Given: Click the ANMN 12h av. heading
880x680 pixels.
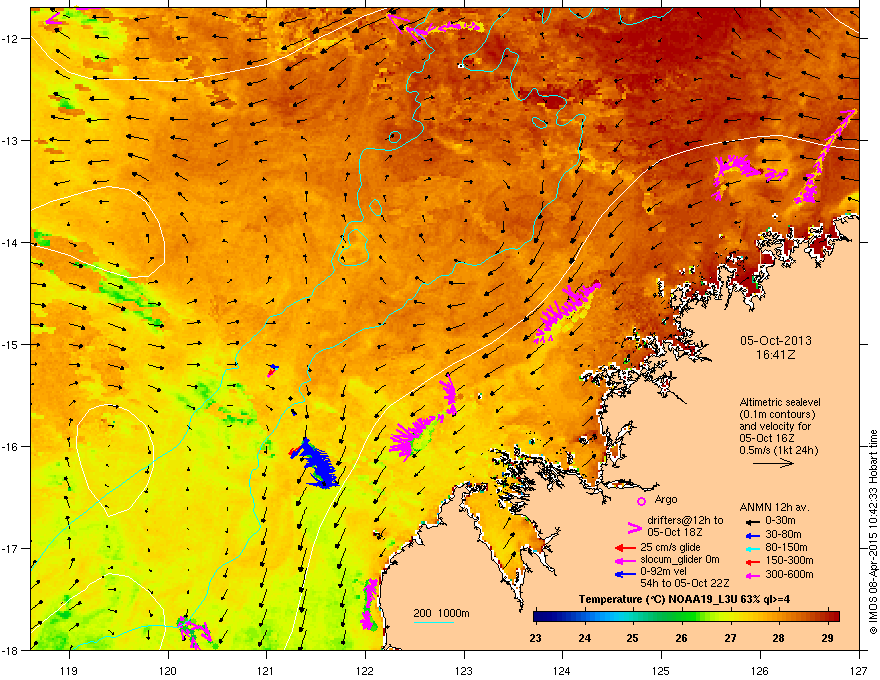Looking at the screenshot, I should coord(774,508).
